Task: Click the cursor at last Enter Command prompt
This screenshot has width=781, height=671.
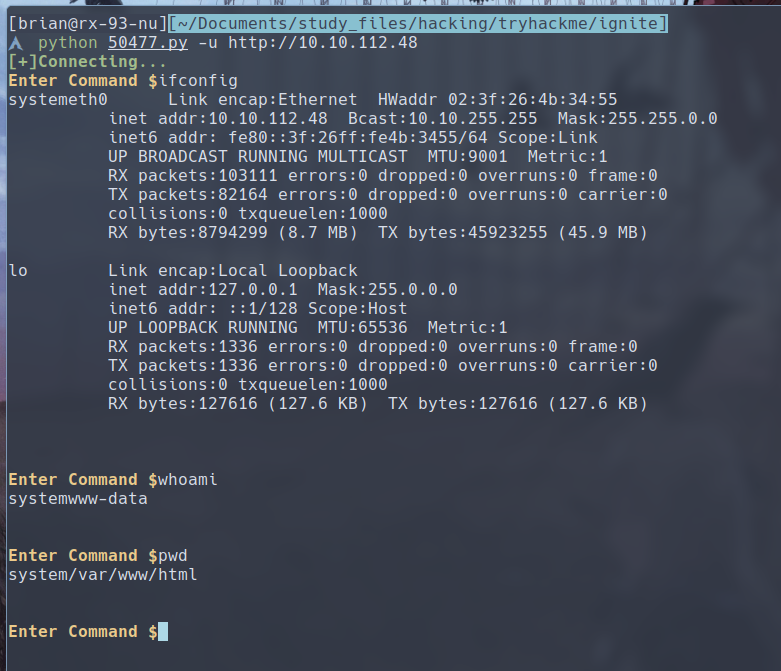Action: (163, 632)
